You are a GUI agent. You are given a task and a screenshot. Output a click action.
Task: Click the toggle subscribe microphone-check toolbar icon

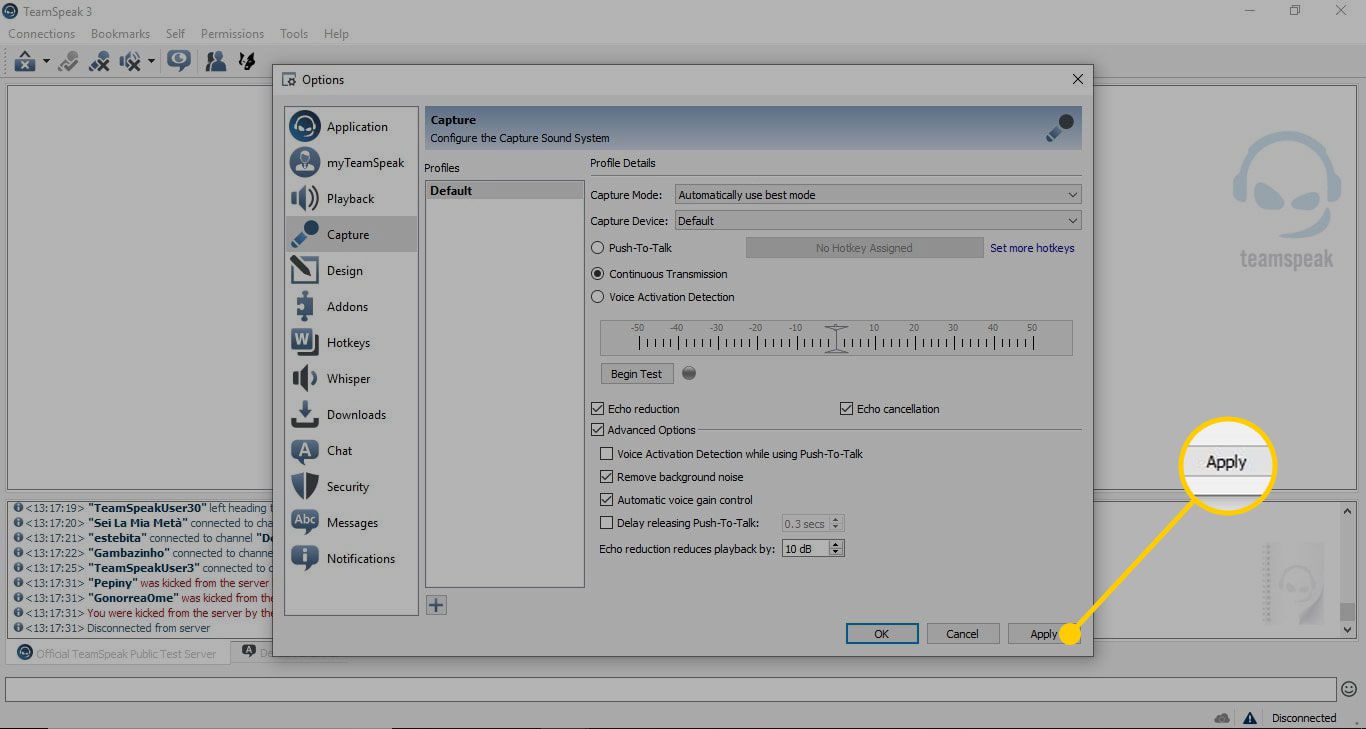(x=68, y=62)
